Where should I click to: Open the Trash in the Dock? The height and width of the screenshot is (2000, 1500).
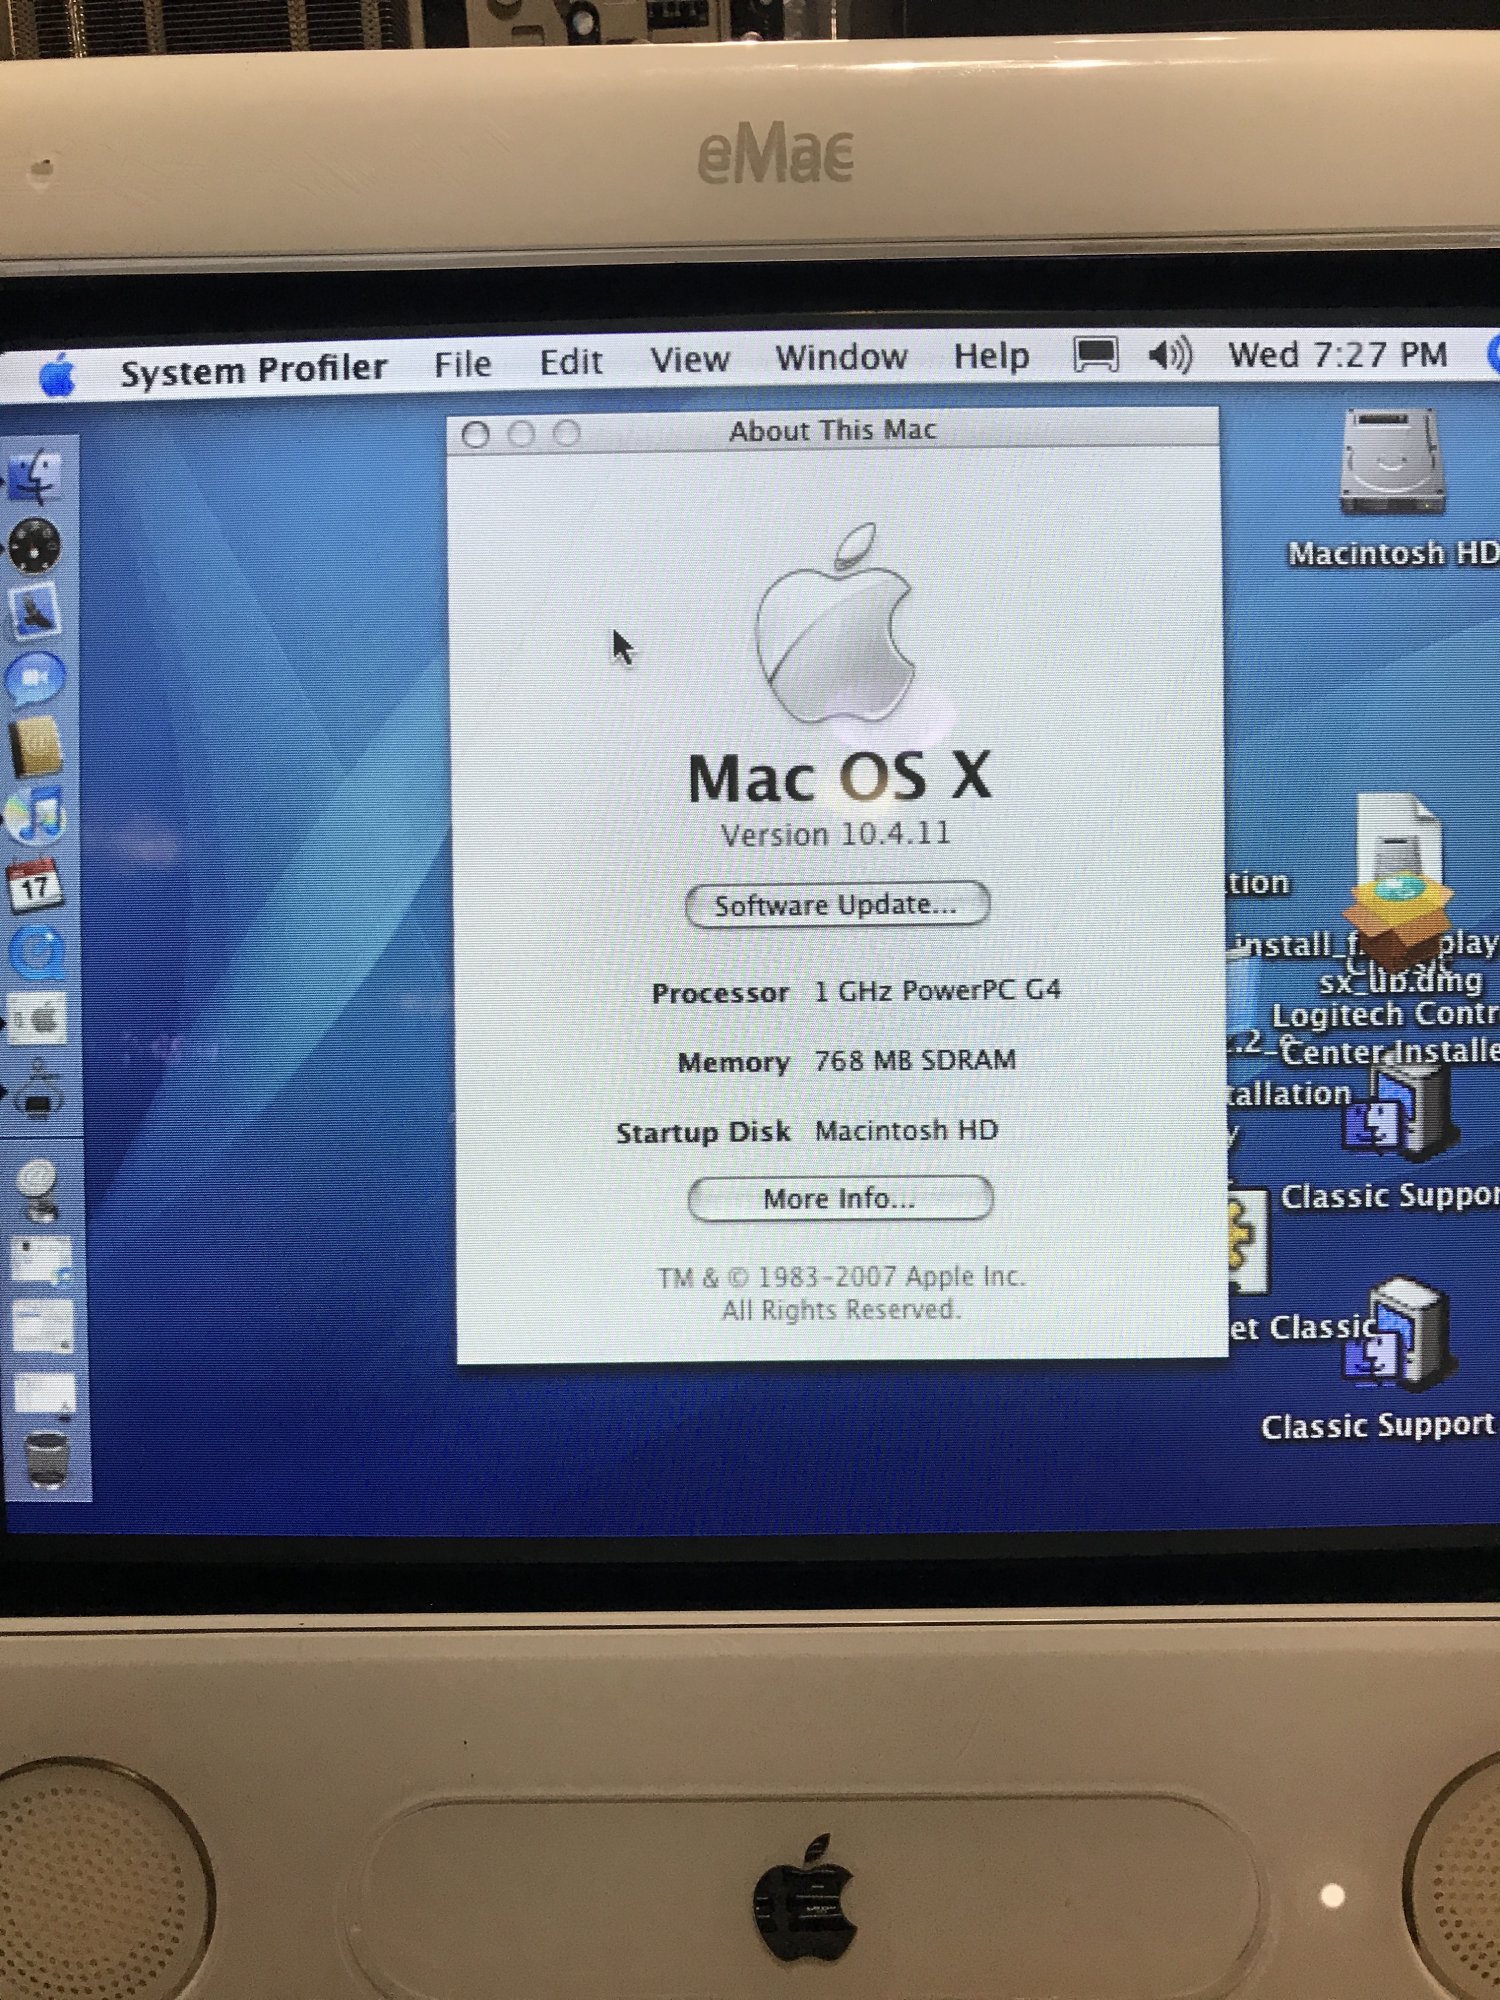[46, 1460]
